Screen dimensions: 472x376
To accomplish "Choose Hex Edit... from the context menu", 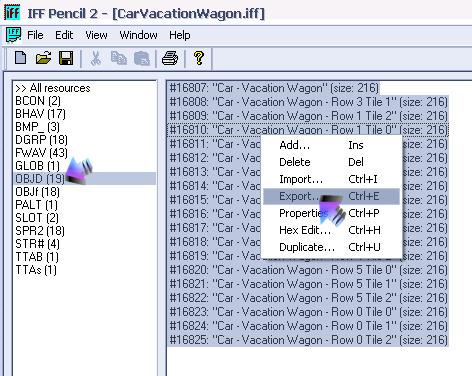I will 332,230.
